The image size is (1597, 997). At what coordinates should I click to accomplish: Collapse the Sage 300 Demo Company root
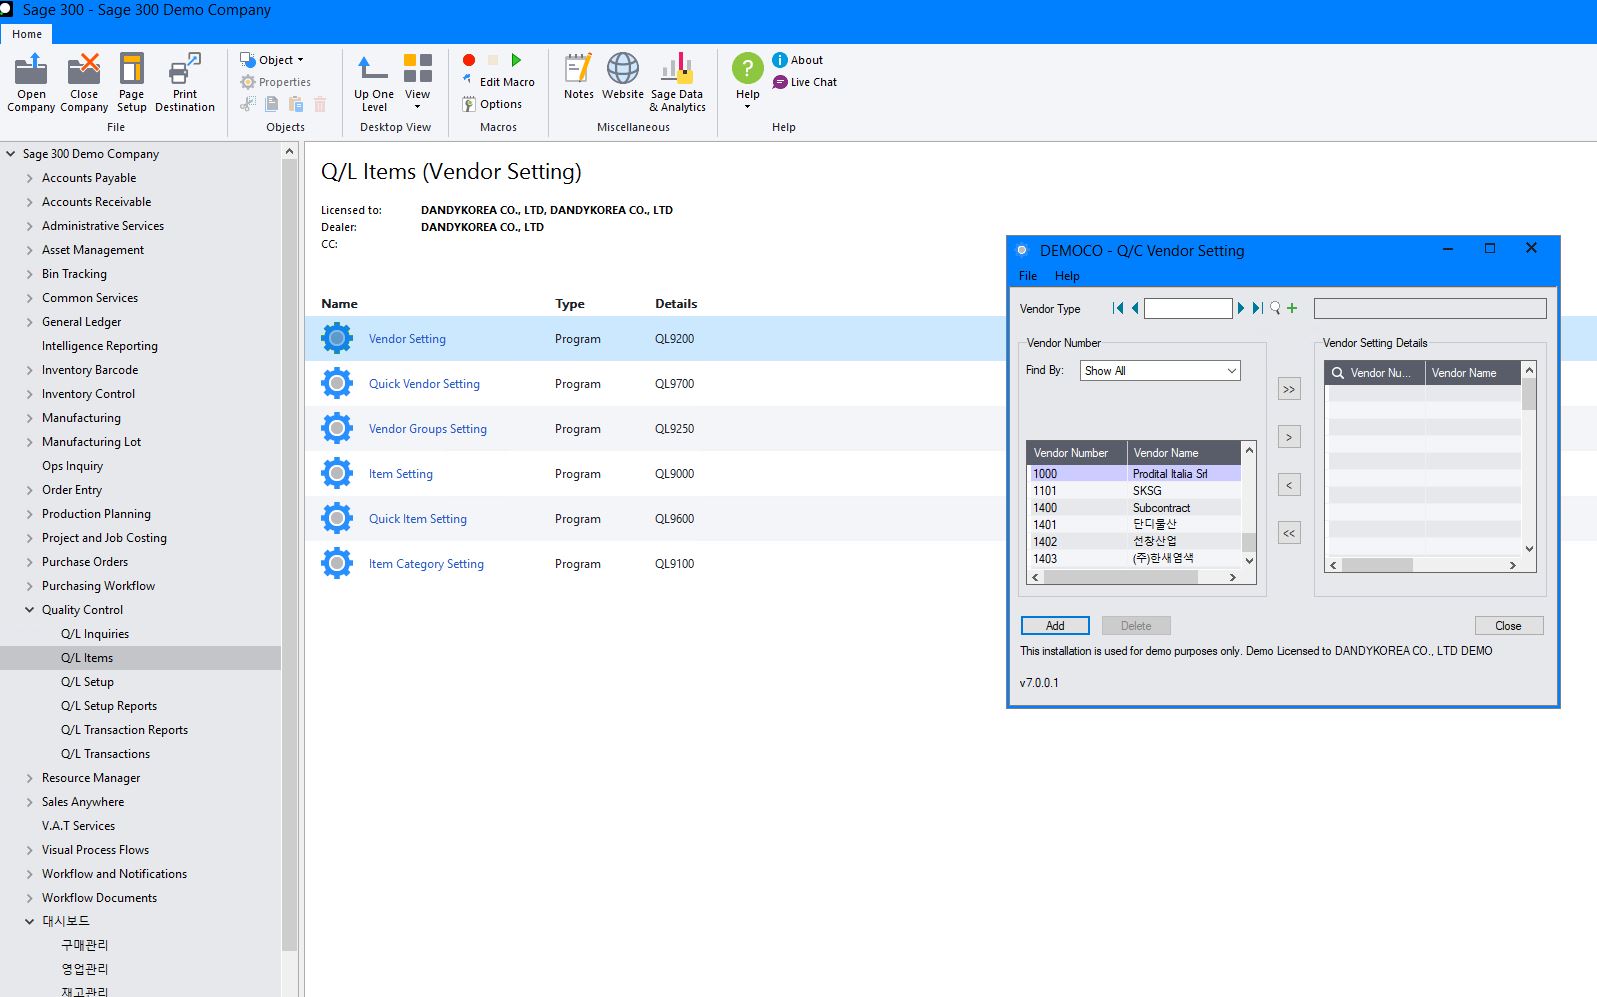pos(10,154)
